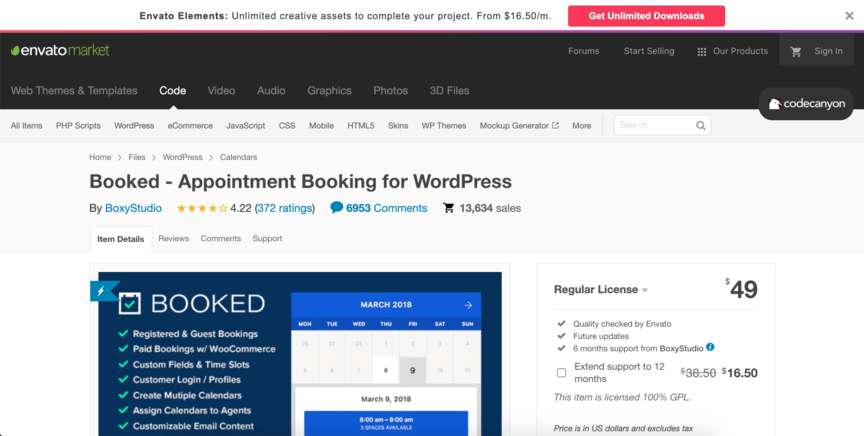Viewport: 864px width, 436px height.
Task: Click Get Unlimited Downloads button
Action: pos(646,16)
